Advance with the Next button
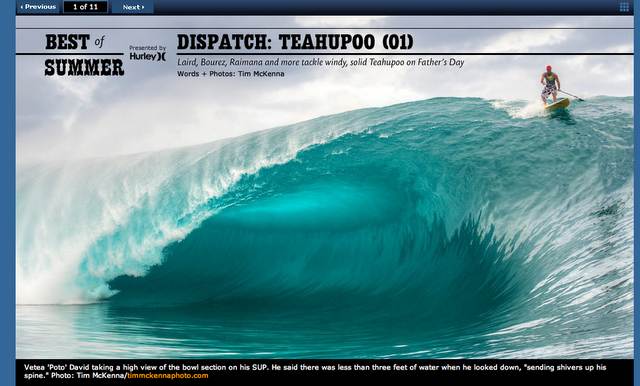Screen dimensions: 640x386 coord(133,7)
